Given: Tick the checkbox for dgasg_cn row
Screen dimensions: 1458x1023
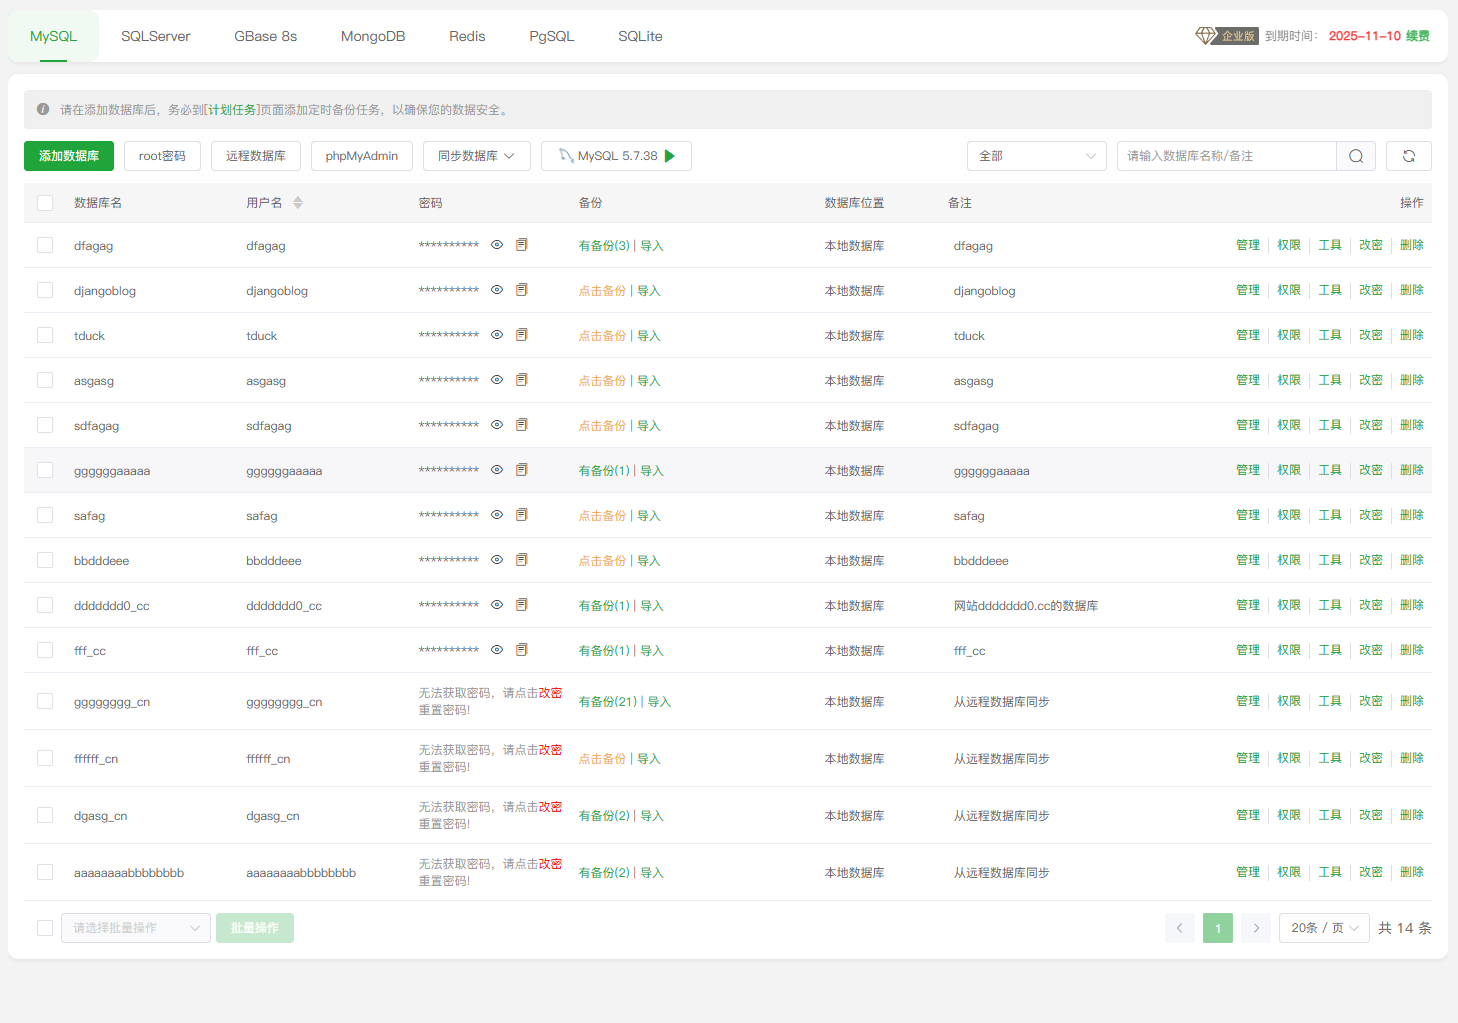Looking at the screenshot, I should pyautogui.click(x=45, y=815).
